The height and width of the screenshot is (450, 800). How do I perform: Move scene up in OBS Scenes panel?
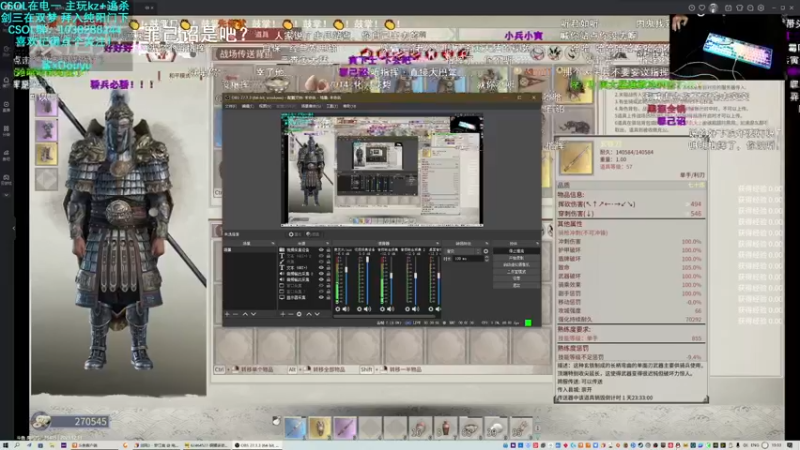[245, 314]
